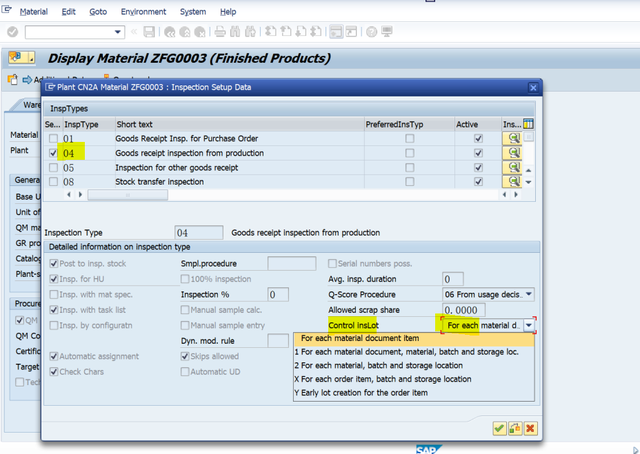Toggle the Insp. with task list checkbox
The height and width of the screenshot is (454, 640).
[x=53, y=310]
